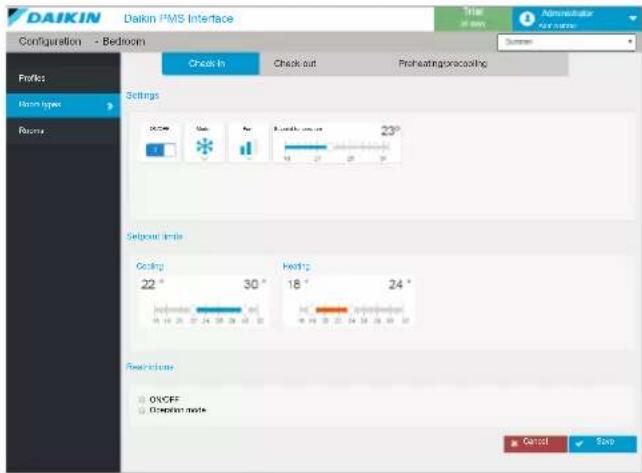Click the Settings section heading

pos(142,95)
